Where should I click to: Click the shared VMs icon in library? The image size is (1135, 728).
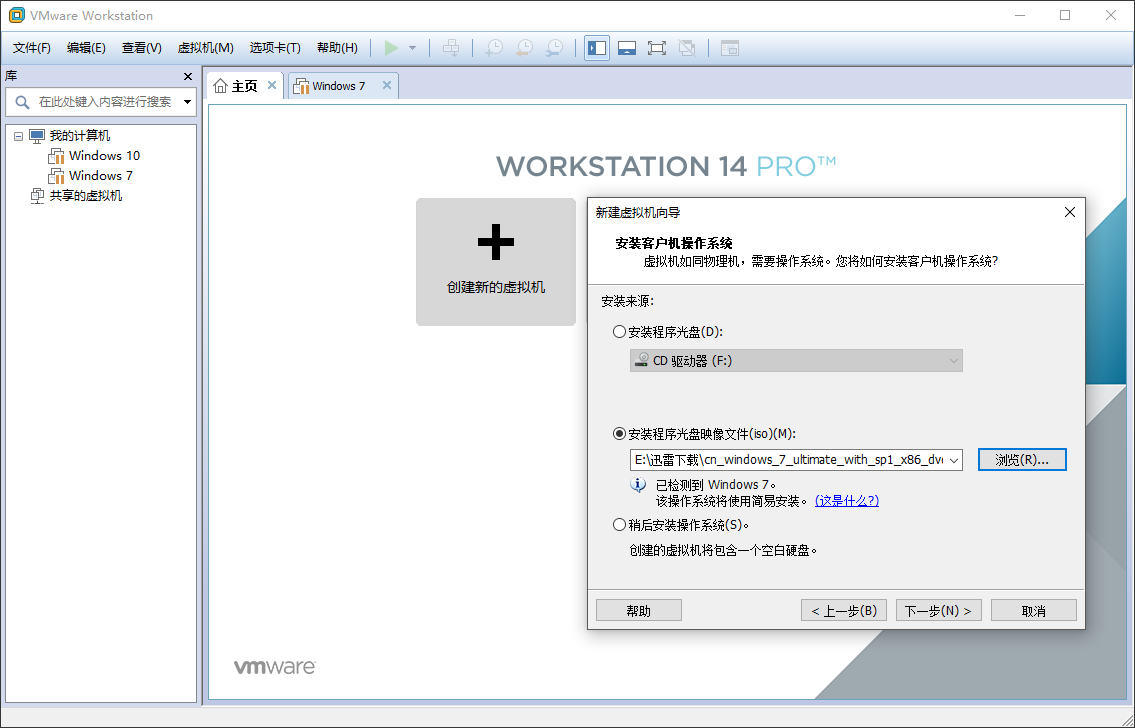tap(37, 195)
